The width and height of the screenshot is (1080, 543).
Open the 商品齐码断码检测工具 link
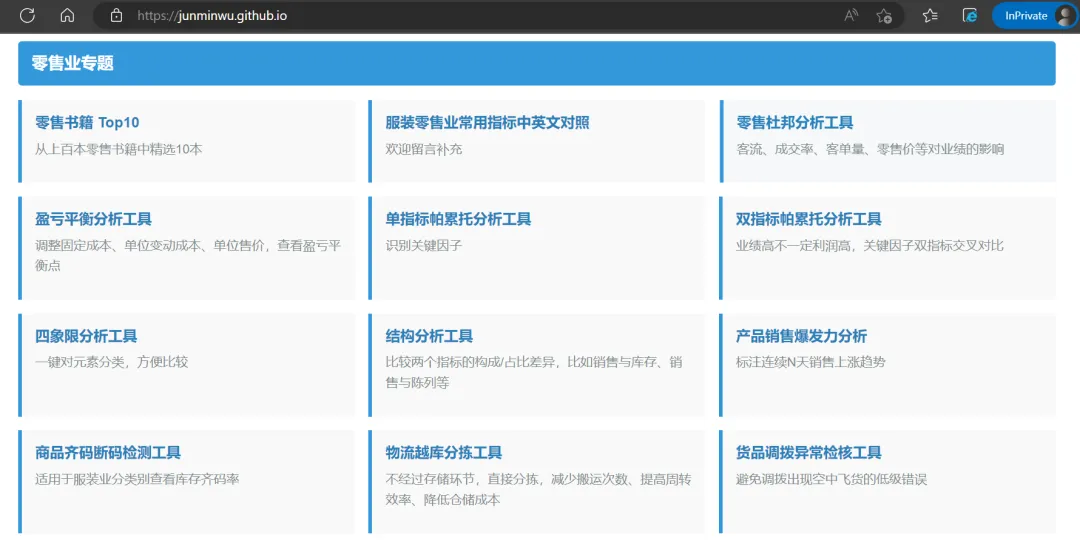click(107, 453)
